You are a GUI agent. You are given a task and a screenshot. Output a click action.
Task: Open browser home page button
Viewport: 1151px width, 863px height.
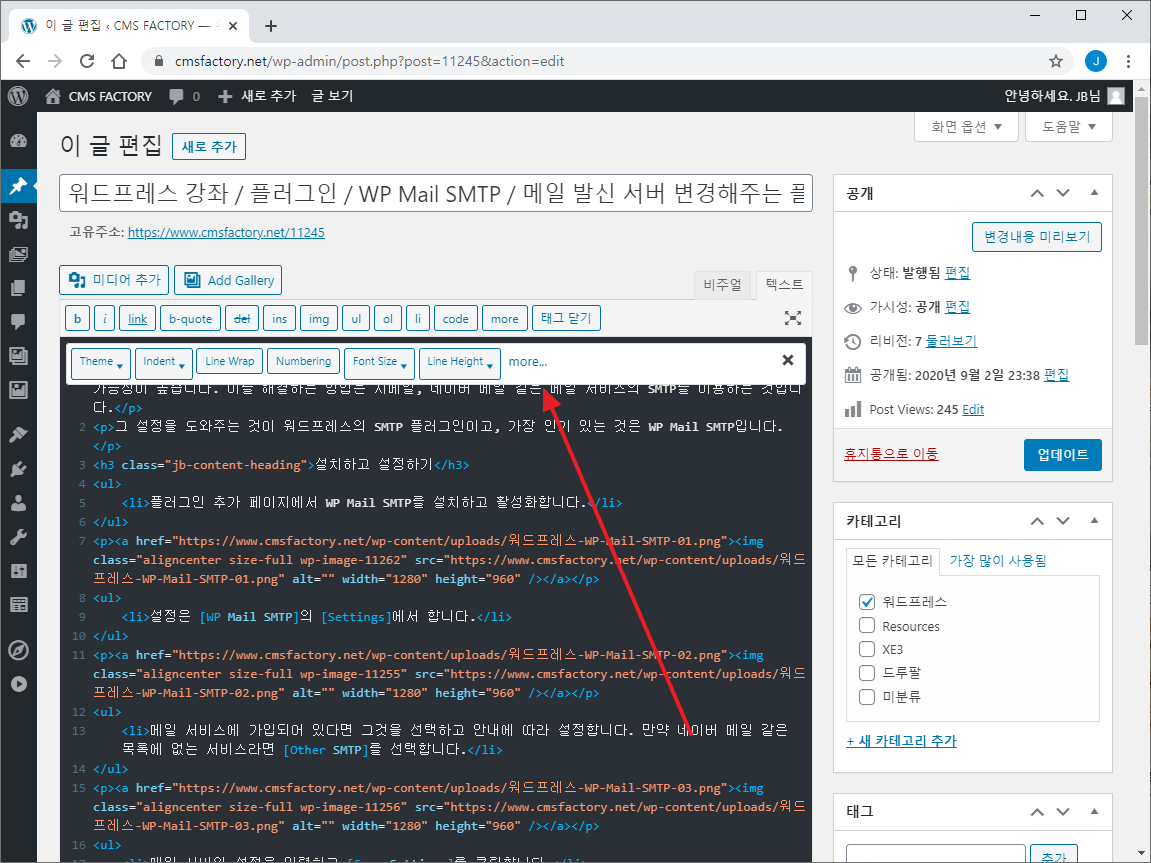119,61
